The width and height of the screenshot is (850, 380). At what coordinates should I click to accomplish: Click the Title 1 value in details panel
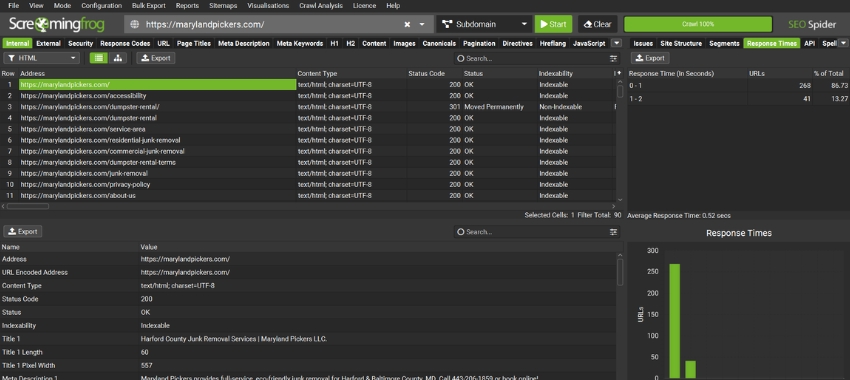coord(234,339)
